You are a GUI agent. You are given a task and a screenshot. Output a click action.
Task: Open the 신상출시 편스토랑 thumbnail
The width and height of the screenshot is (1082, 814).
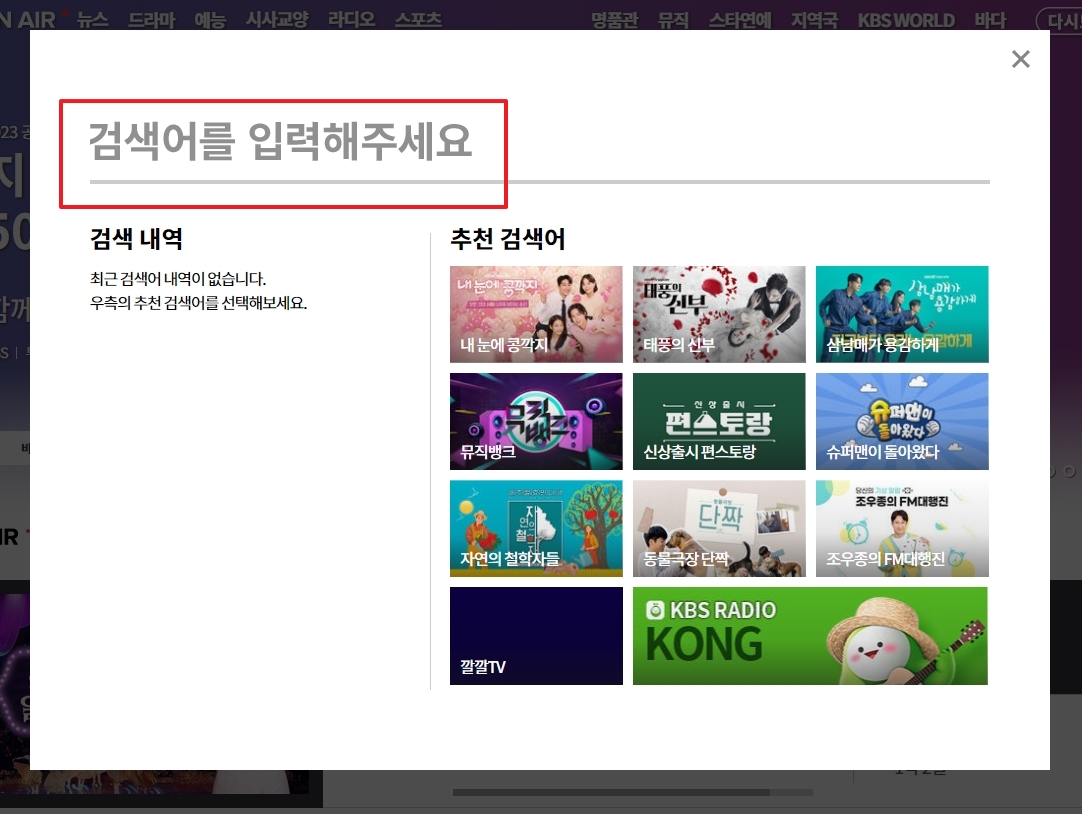(x=719, y=421)
